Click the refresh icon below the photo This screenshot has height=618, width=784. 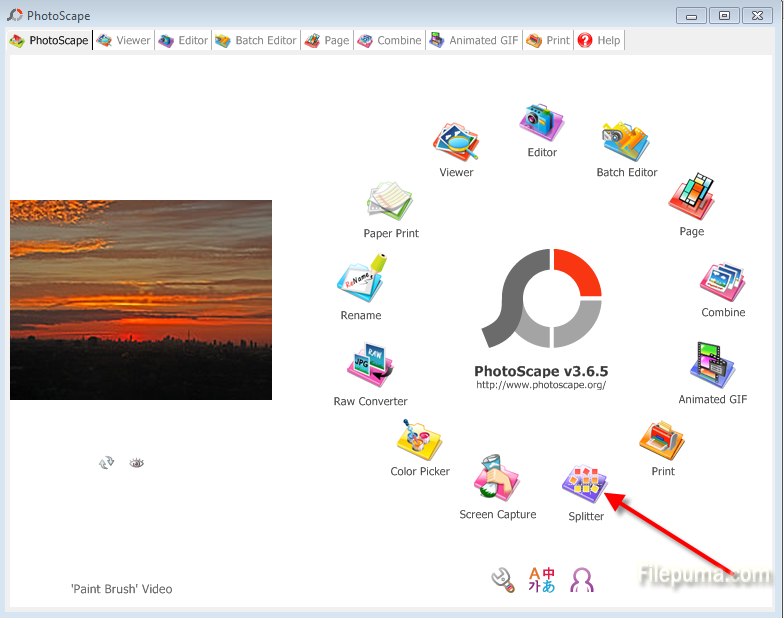pyautogui.click(x=107, y=463)
